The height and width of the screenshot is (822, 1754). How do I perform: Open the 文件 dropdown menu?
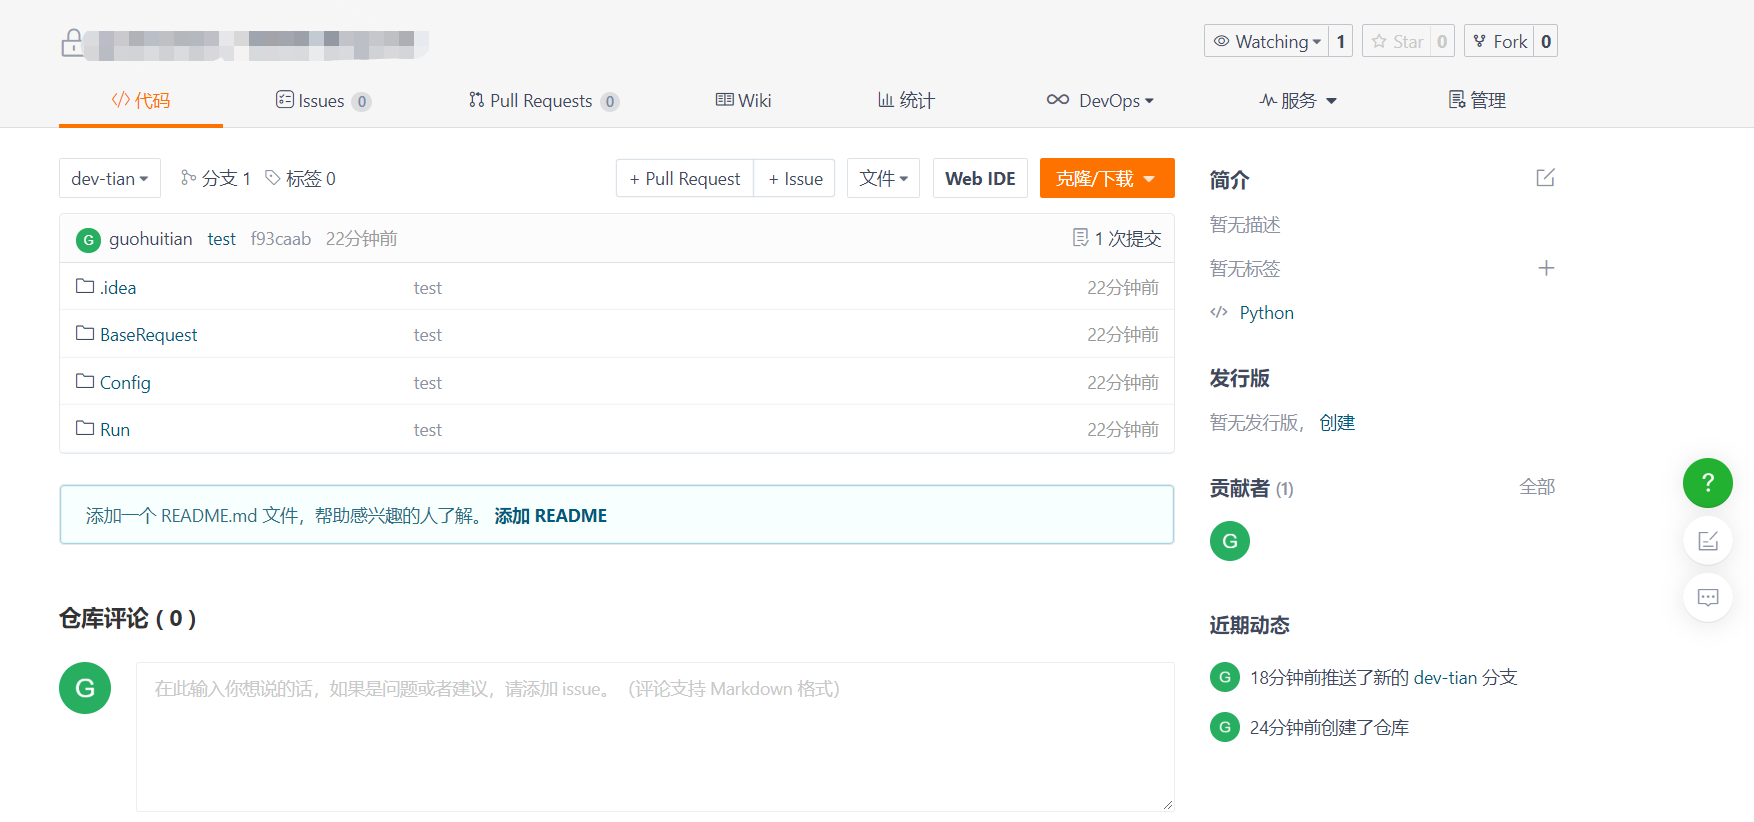(883, 178)
